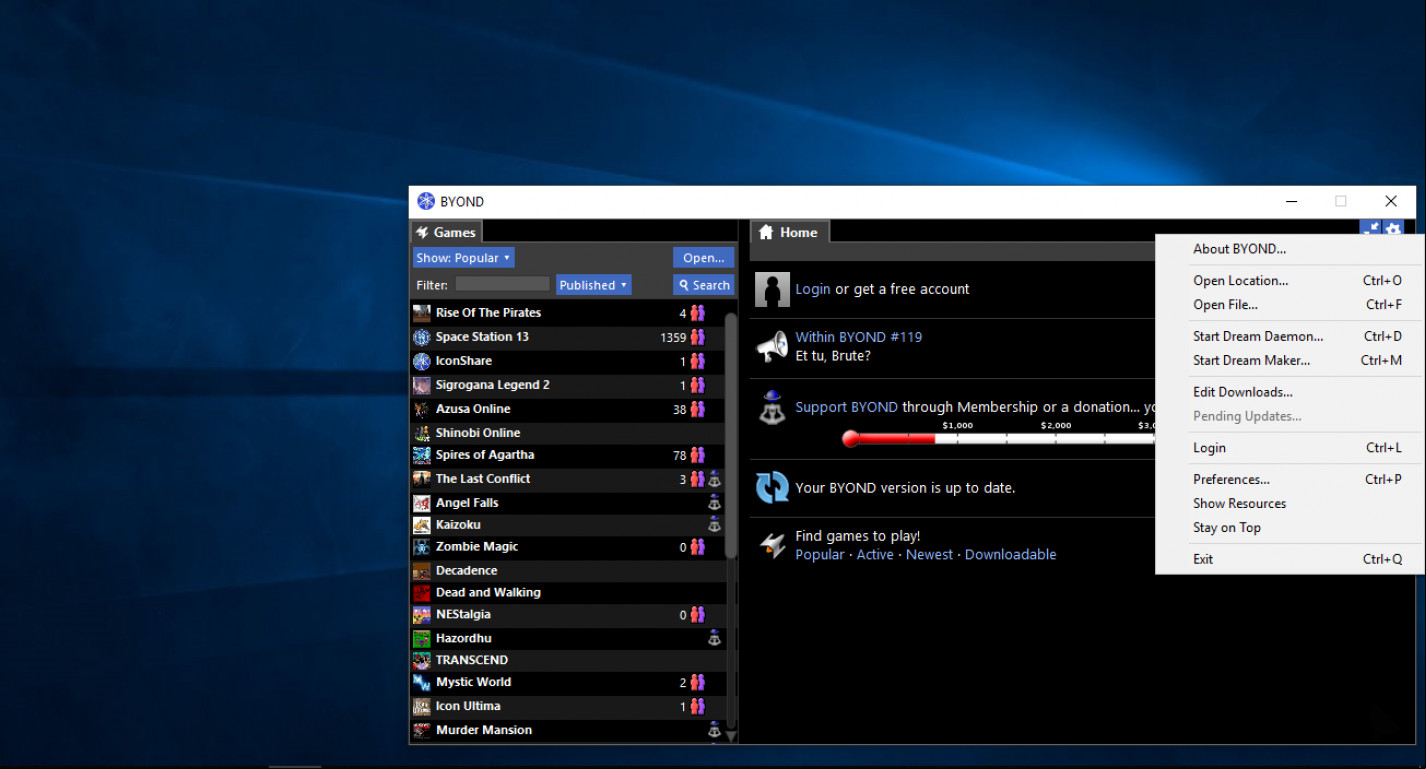This screenshot has height=769, width=1426.
Task: Open Preferences... from the menu
Action: pos(1289,480)
